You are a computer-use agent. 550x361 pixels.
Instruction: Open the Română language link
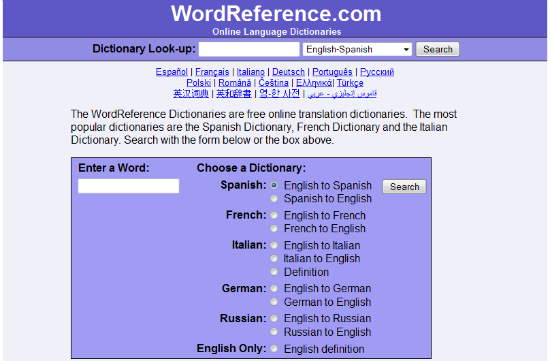coord(235,83)
